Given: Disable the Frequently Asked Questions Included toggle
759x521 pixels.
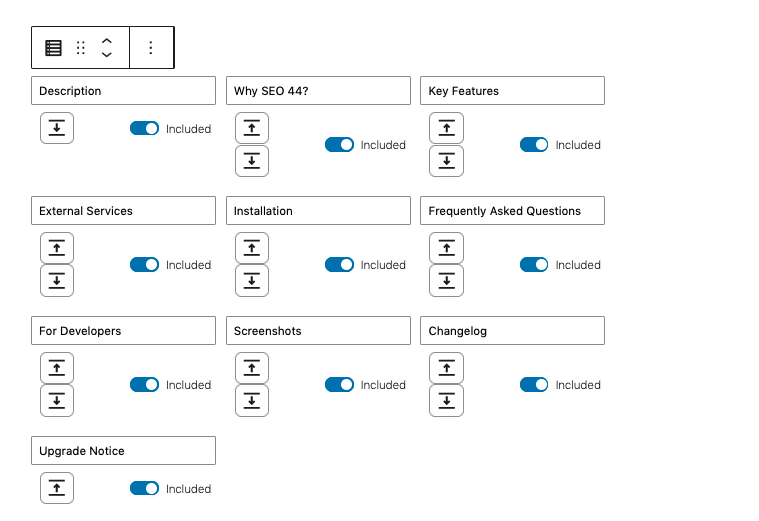Looking at the screenshot, I should [534, 265].
